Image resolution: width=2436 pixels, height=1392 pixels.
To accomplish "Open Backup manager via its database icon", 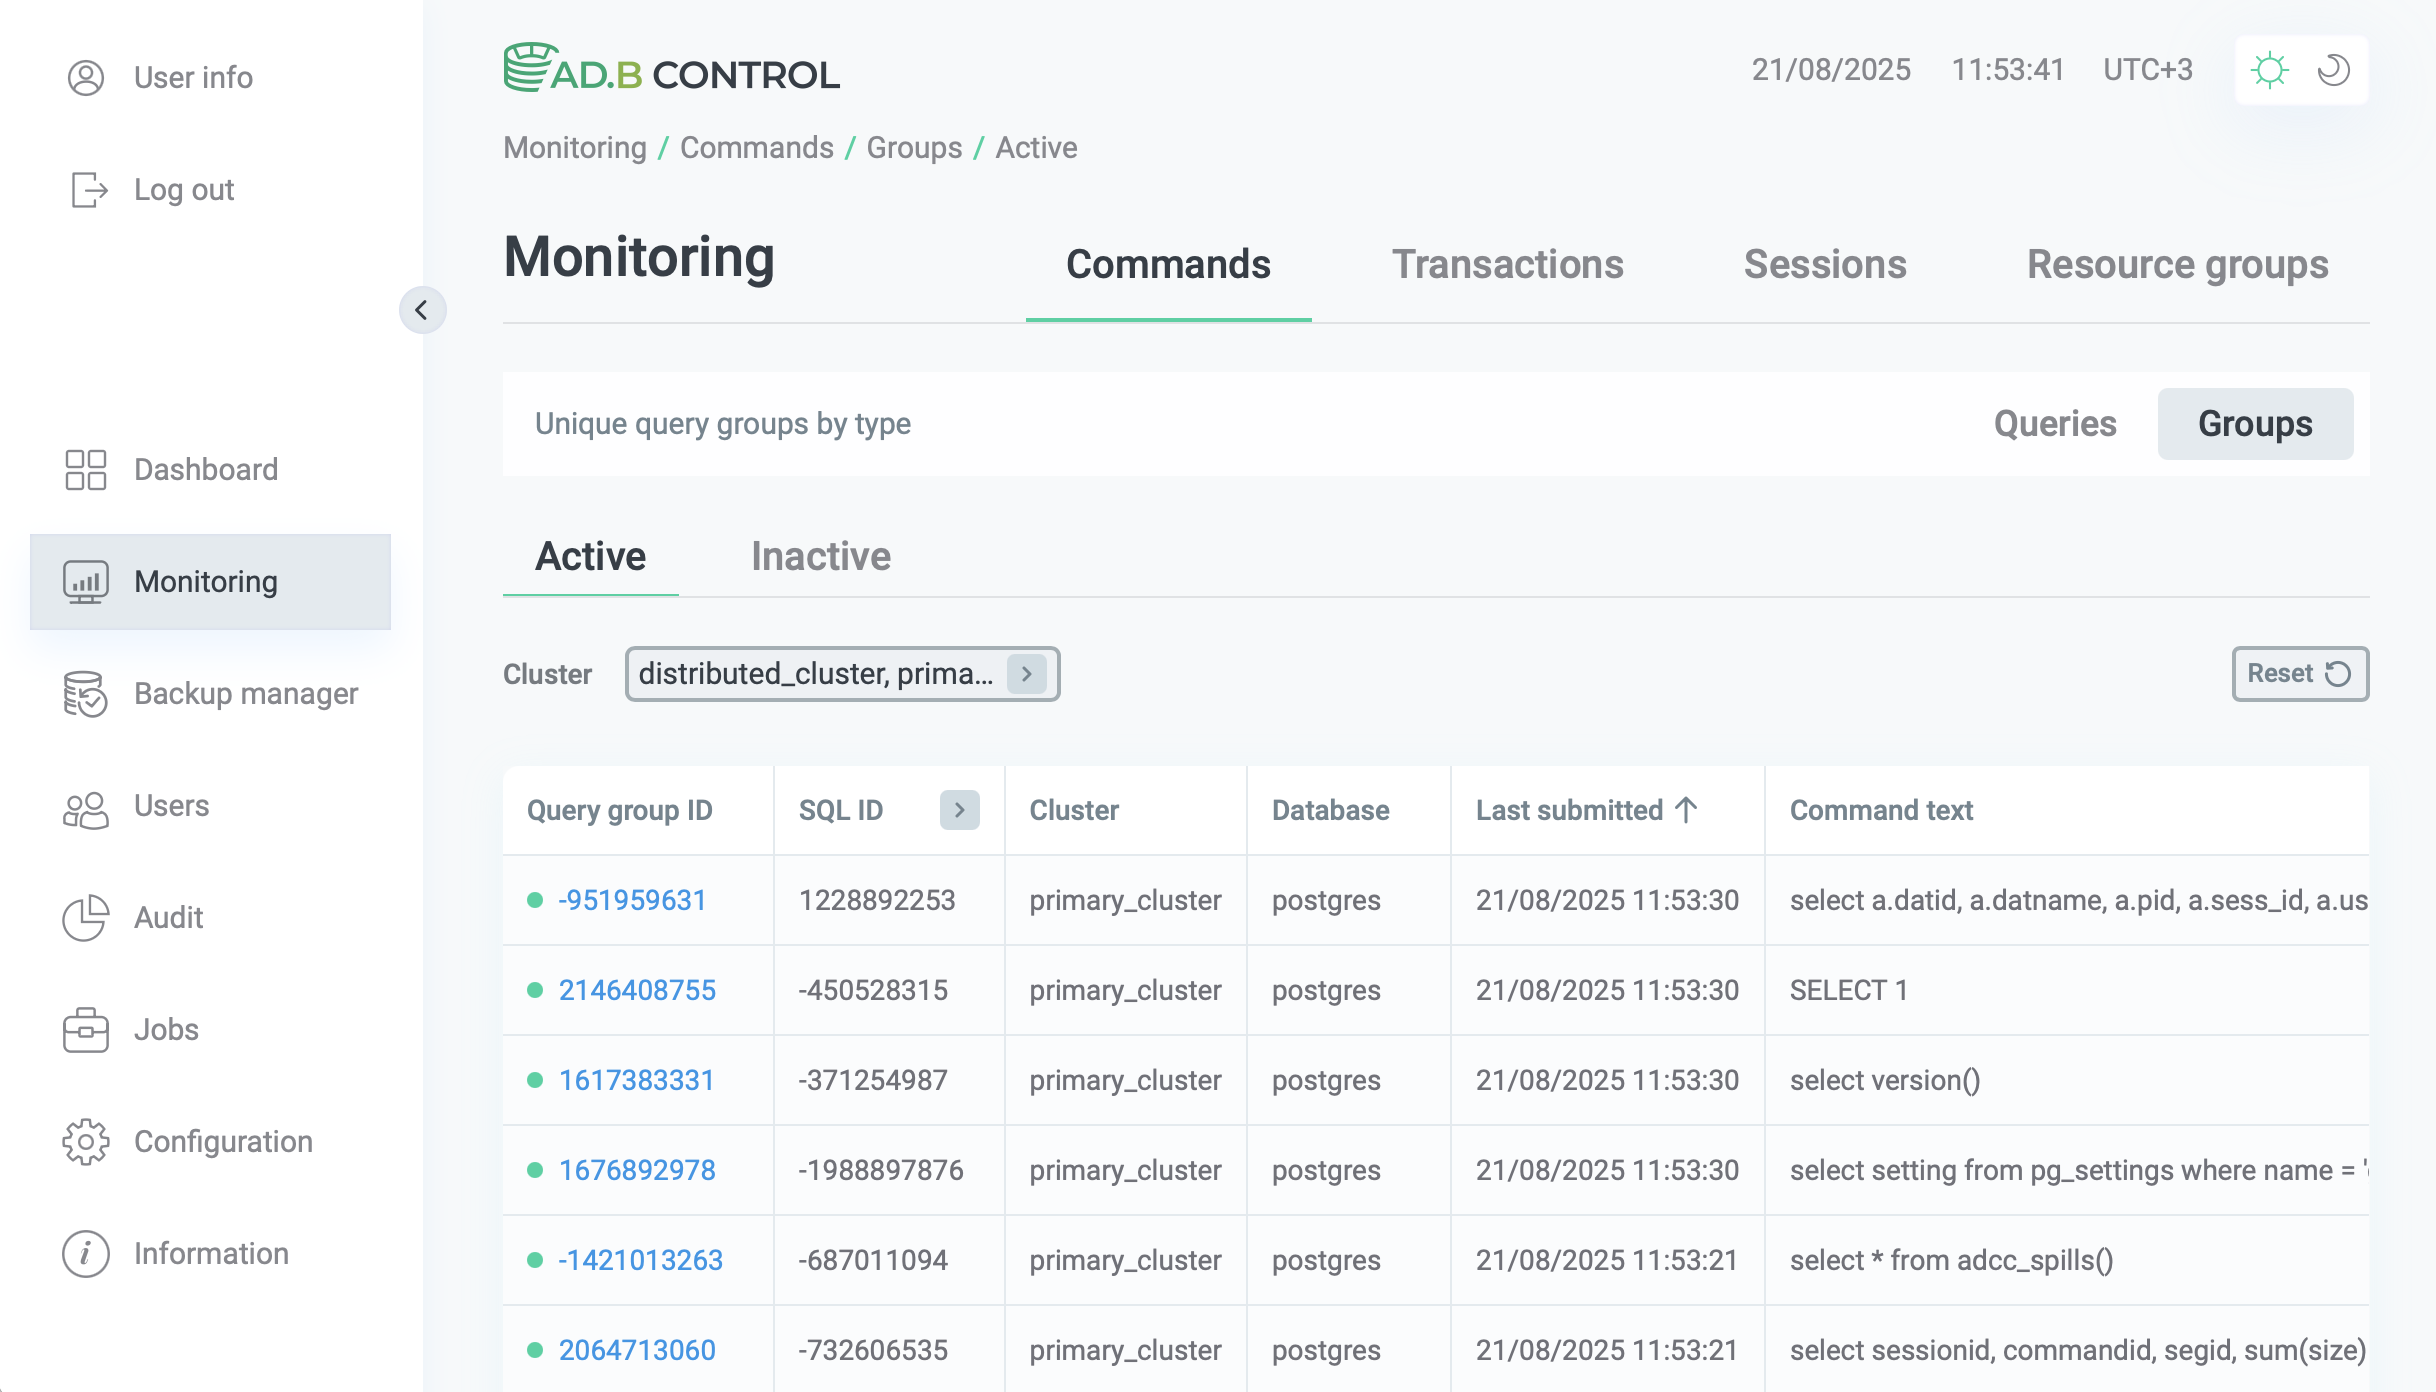I will pyautogui.click(x=85, y=694).
